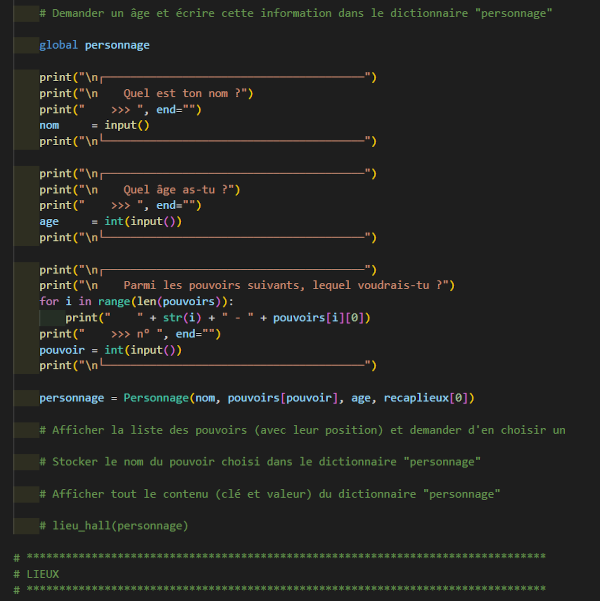The image size is (600, 601).
Task: Place cursor on "pouvoir = int(input())" line
Action: pos(110,350)
